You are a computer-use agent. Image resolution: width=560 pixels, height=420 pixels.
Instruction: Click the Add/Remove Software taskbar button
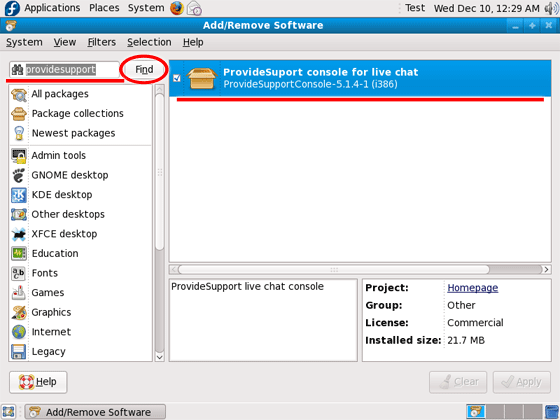click(x=95, y=412)
